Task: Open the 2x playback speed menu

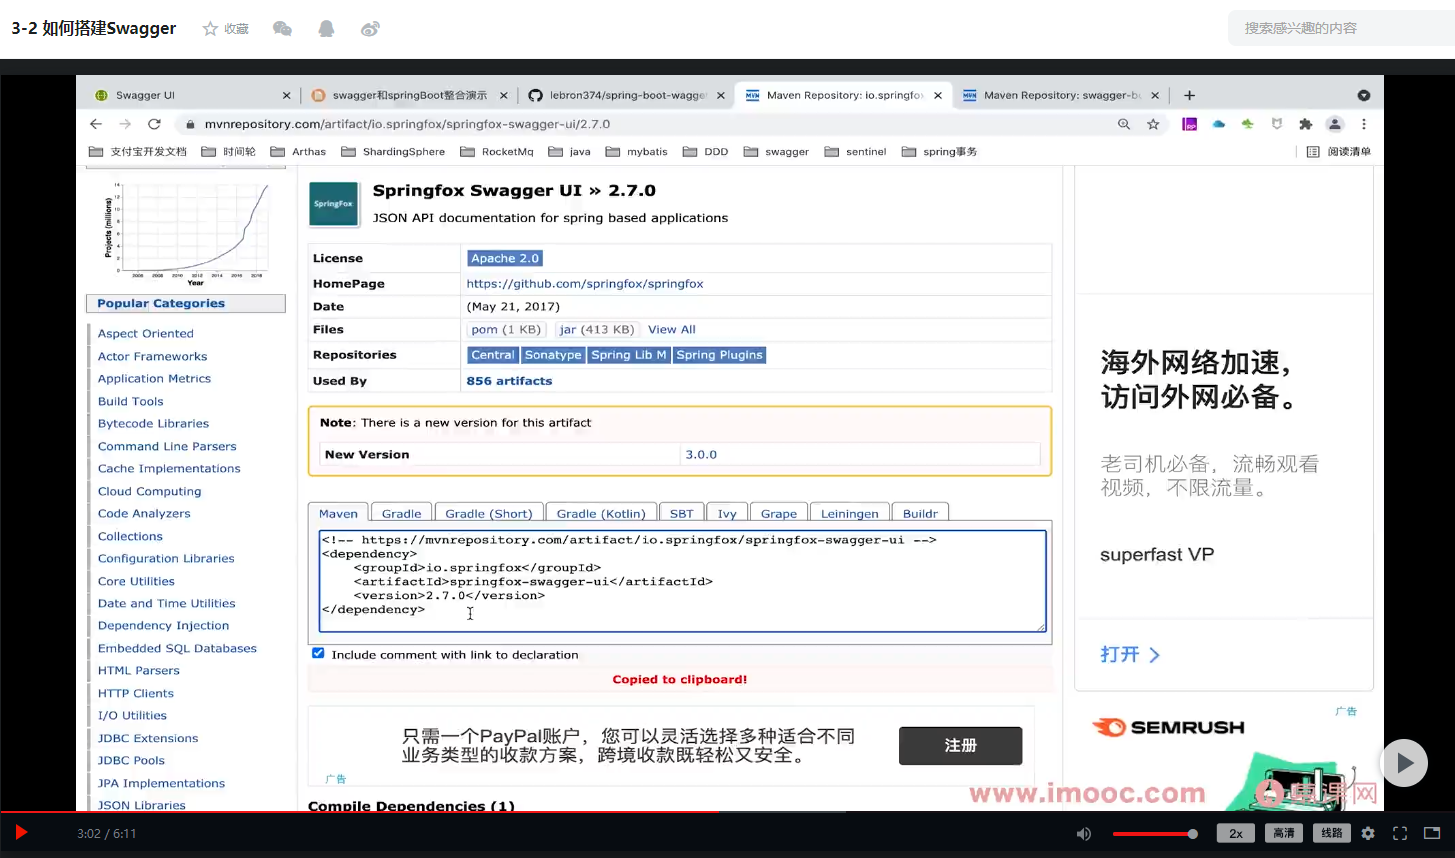Action: (x=1236, y=833)
